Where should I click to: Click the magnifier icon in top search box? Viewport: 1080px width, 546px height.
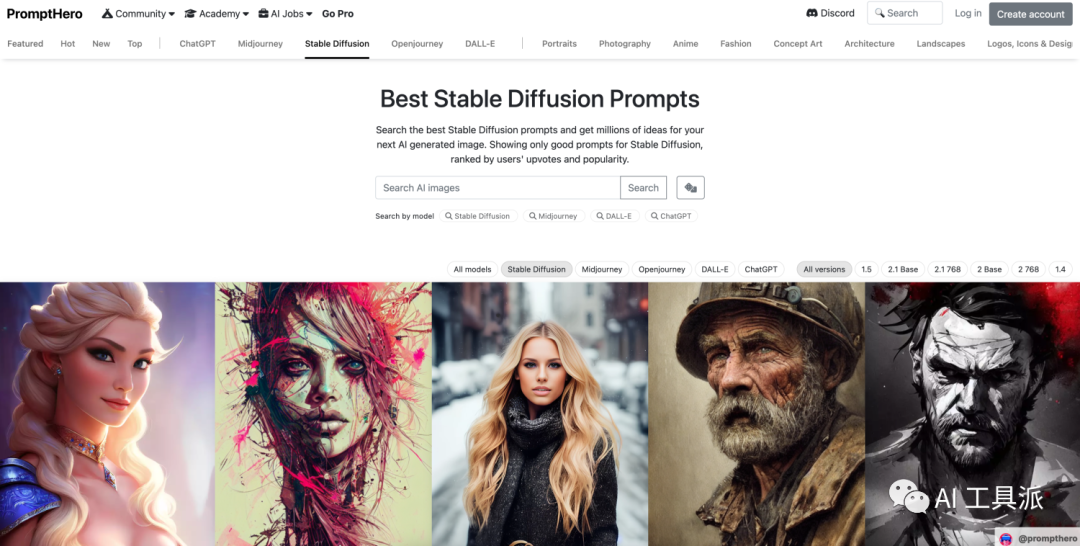[x=879, y=13]
